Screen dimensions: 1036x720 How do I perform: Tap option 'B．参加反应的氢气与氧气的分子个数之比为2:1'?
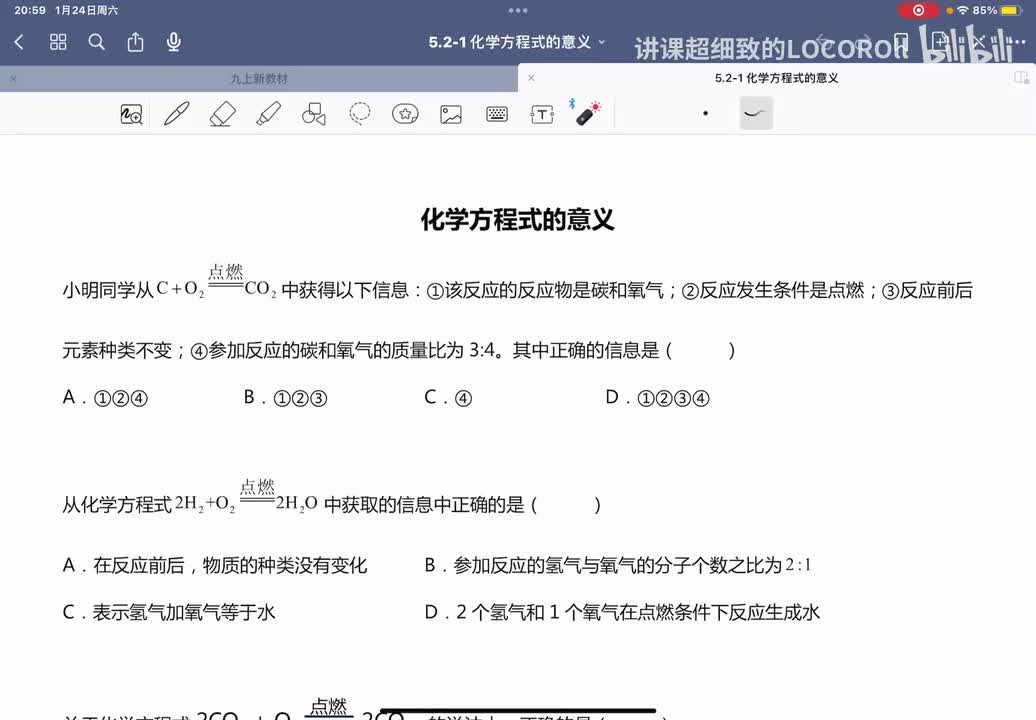coord(618,565)
